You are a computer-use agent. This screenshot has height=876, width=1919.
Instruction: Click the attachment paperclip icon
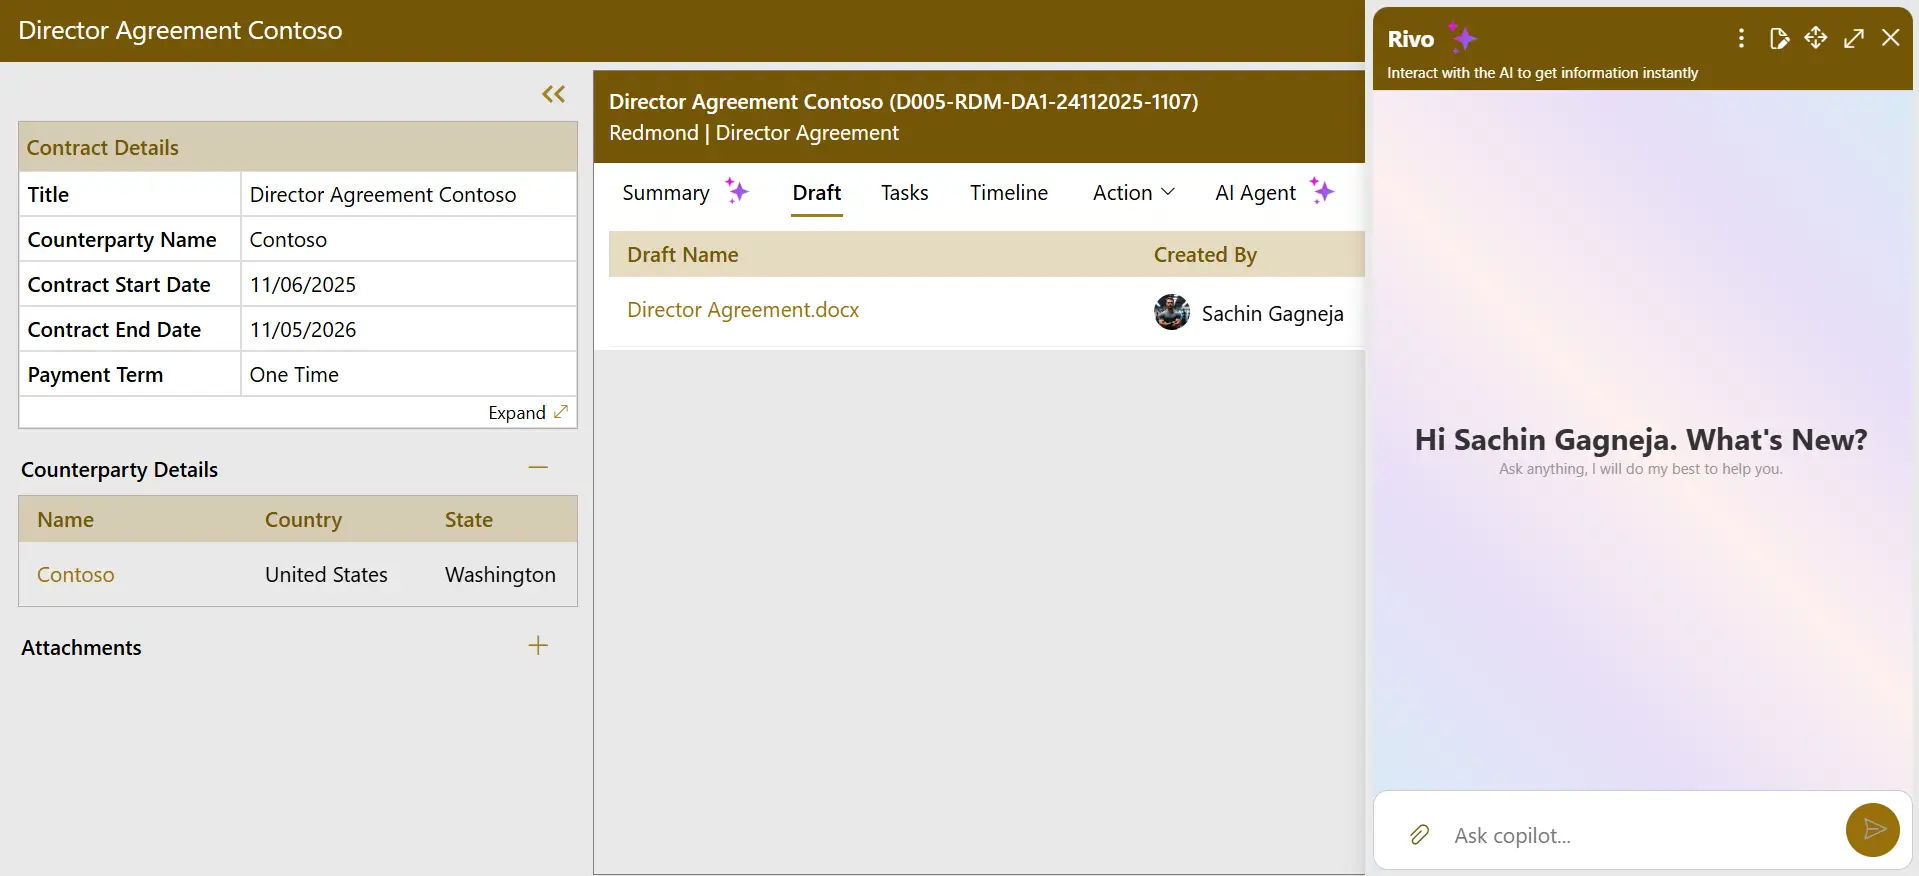pyautogui.click(x=1419, y=835)
